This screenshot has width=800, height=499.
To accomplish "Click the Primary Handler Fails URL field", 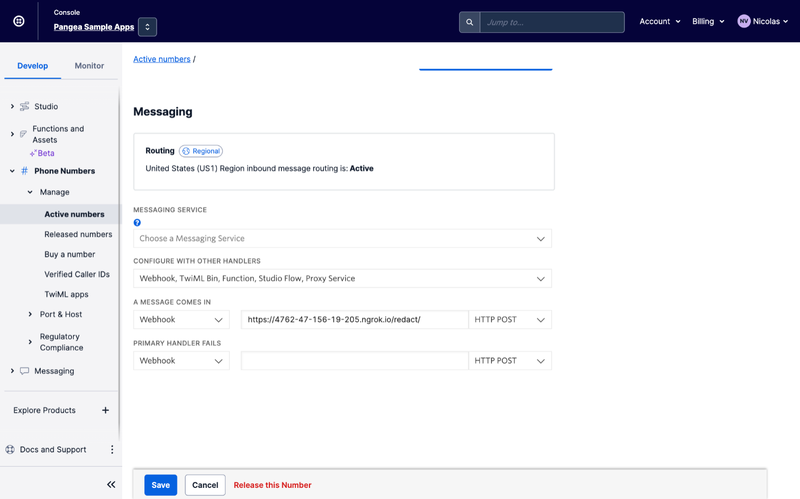I will coord(354,360).
